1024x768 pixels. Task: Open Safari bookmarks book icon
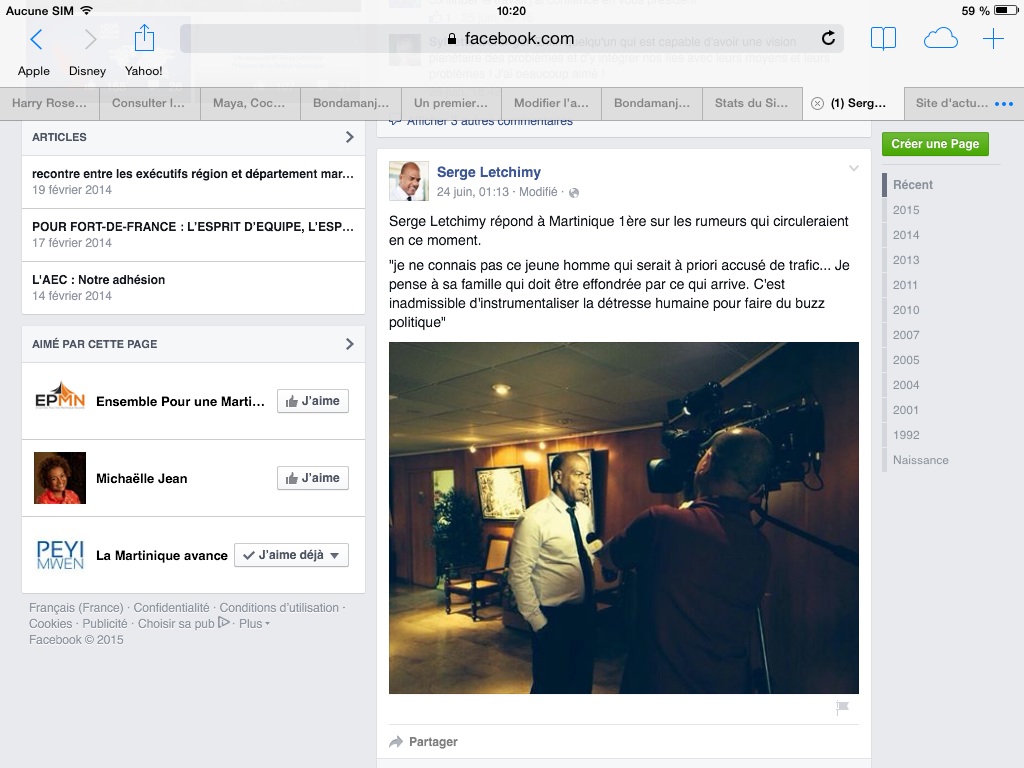click(883, 39)
